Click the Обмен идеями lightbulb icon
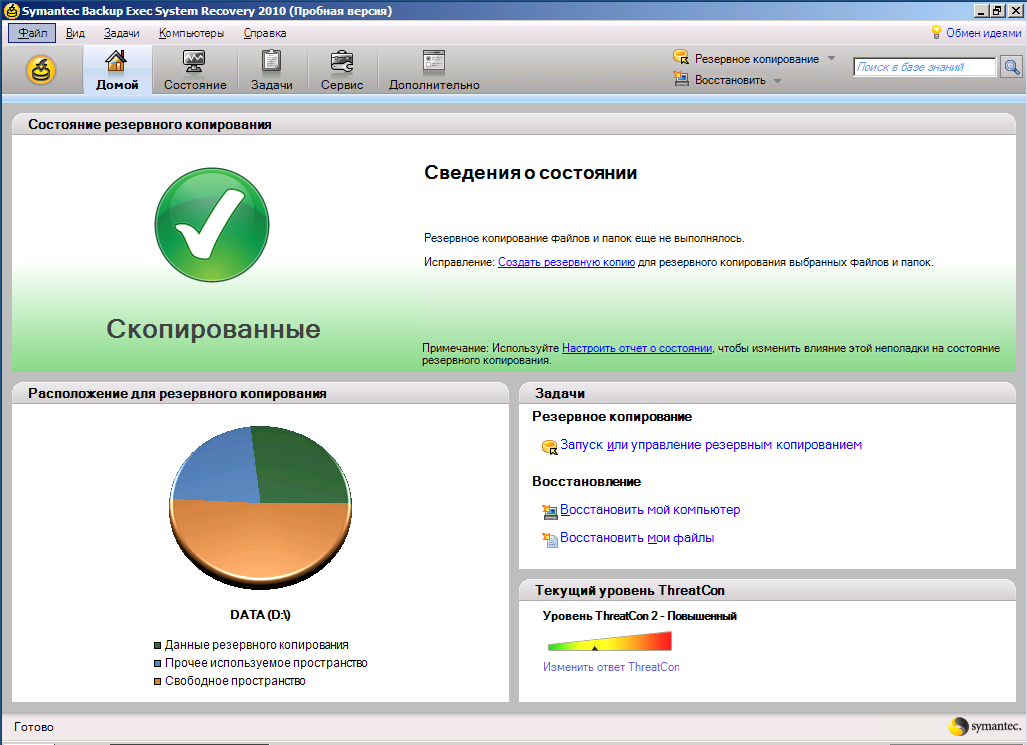Viewport: 1027px width, 745px height. click(937, 32)
